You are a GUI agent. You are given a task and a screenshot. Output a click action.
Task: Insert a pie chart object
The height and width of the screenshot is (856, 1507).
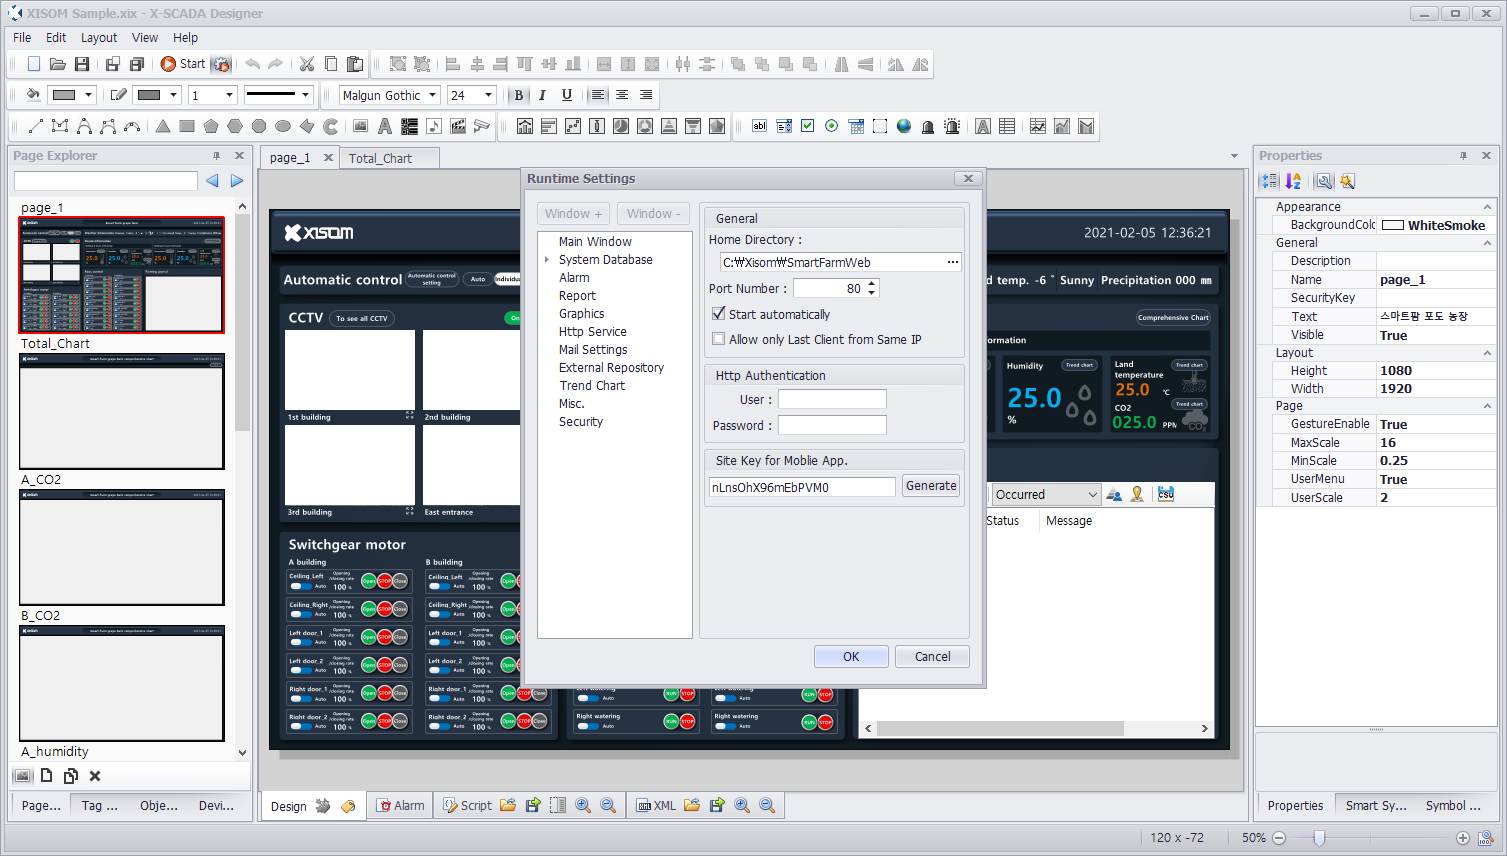pyautogui.click(x=621, y=126)
